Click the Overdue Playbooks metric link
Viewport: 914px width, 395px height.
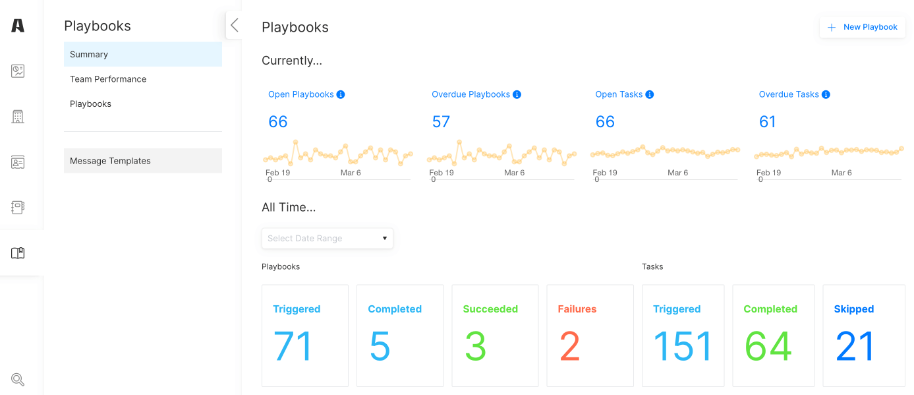point(471,94)
